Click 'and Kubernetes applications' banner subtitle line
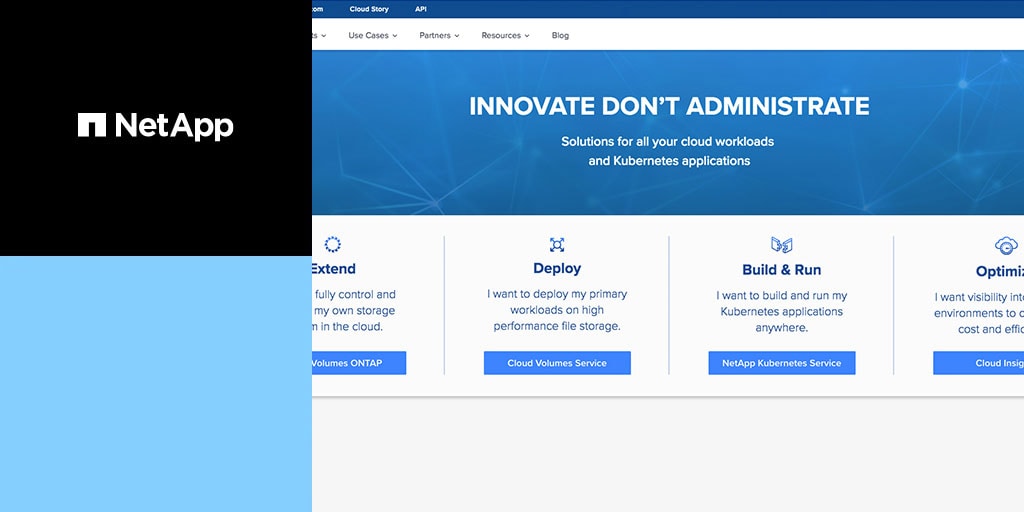This screenshot has height=512, width=1024. point(669,161)
